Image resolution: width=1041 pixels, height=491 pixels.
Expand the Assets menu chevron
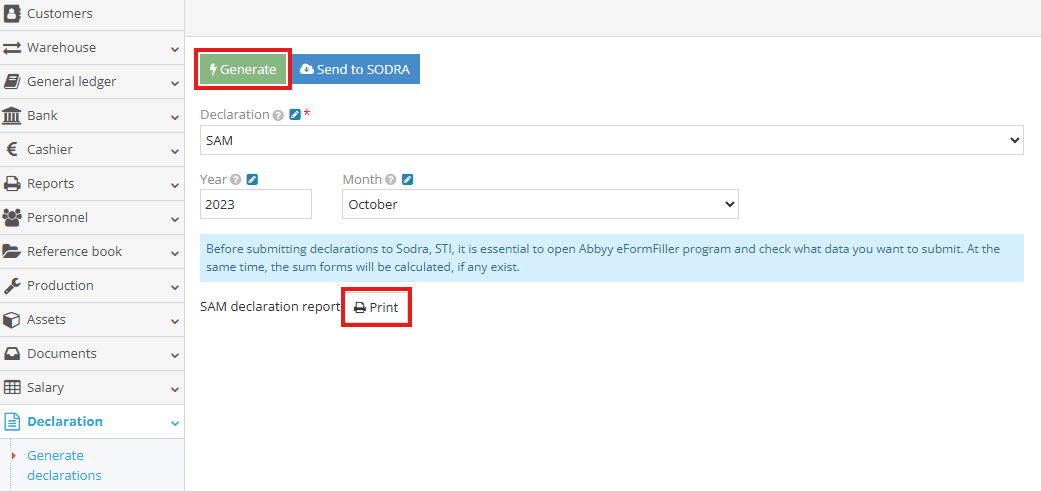point(175,321)
